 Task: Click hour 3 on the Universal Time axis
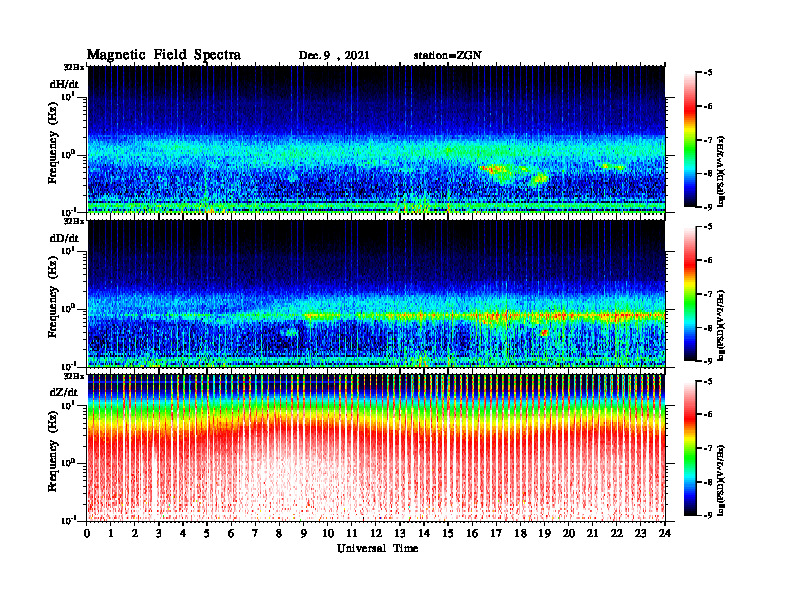[159, 533]
